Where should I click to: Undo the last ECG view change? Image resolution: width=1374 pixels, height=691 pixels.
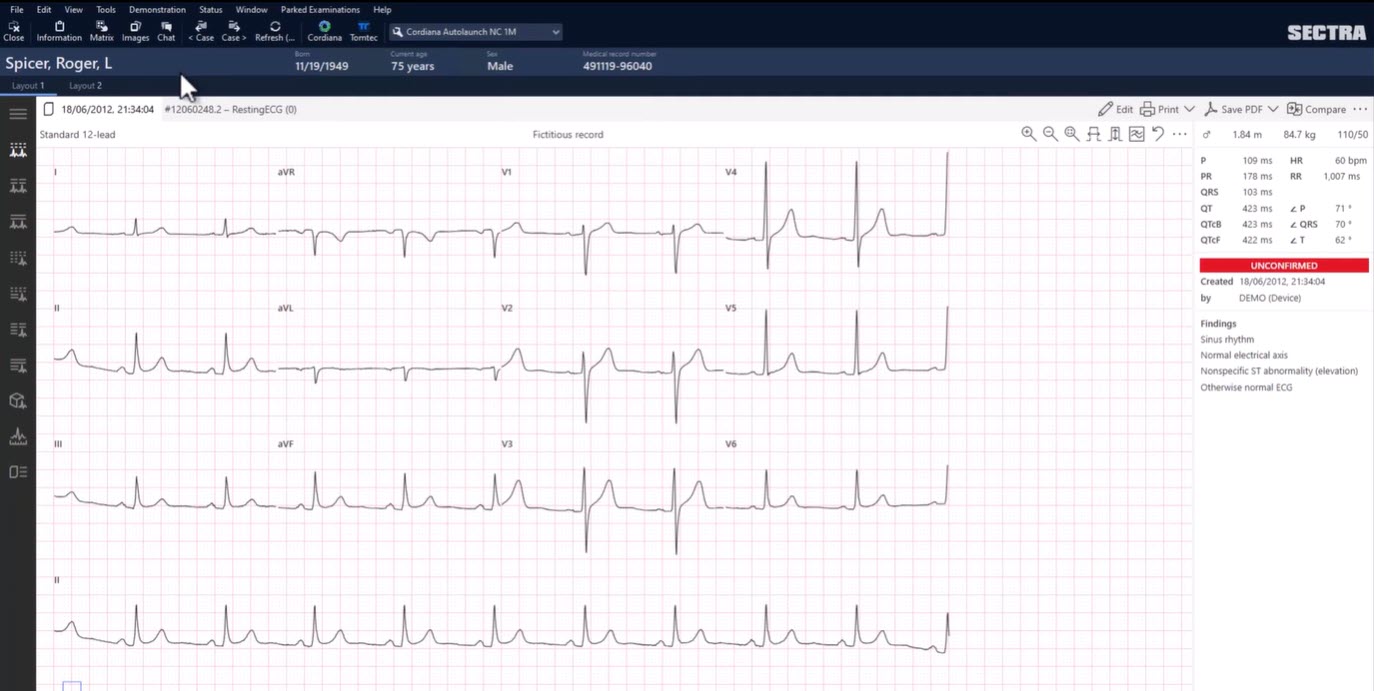[x=1158, y=134]
